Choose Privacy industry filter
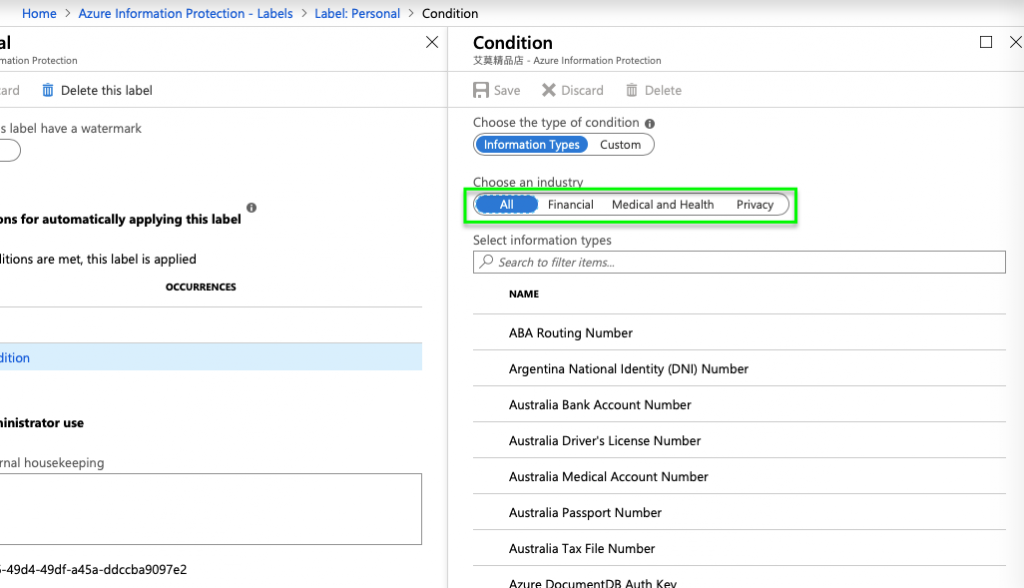1024x588 pixels. coord(755,204)
